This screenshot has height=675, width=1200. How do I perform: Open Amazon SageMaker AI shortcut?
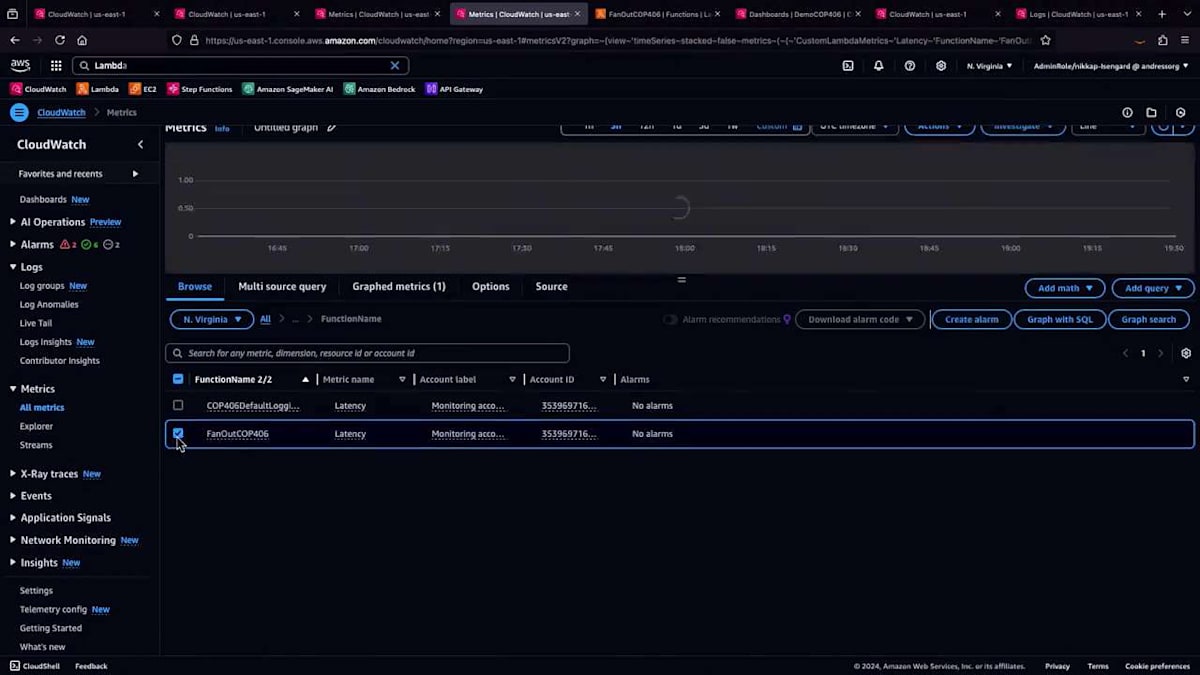(x=288, y=89)
